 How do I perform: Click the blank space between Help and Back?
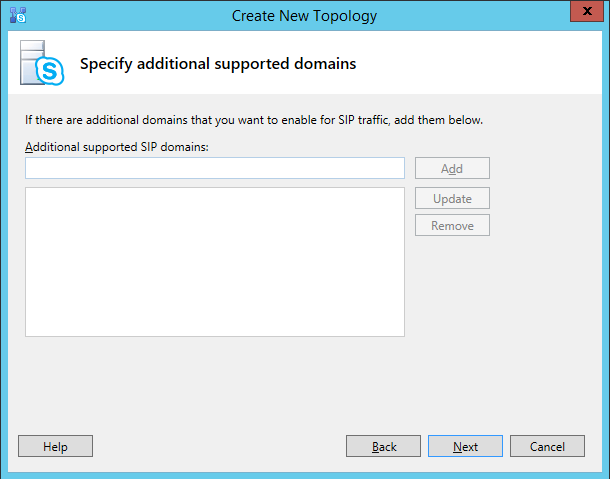coord(220,446)
